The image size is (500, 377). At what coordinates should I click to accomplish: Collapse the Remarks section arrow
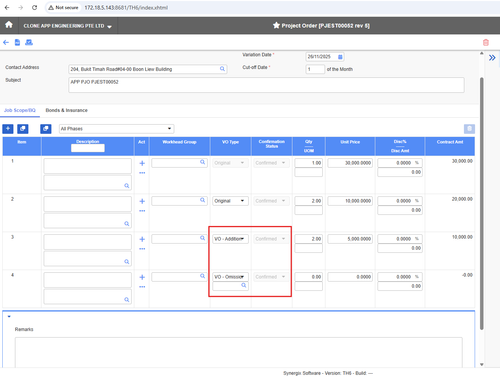[9, 316]
